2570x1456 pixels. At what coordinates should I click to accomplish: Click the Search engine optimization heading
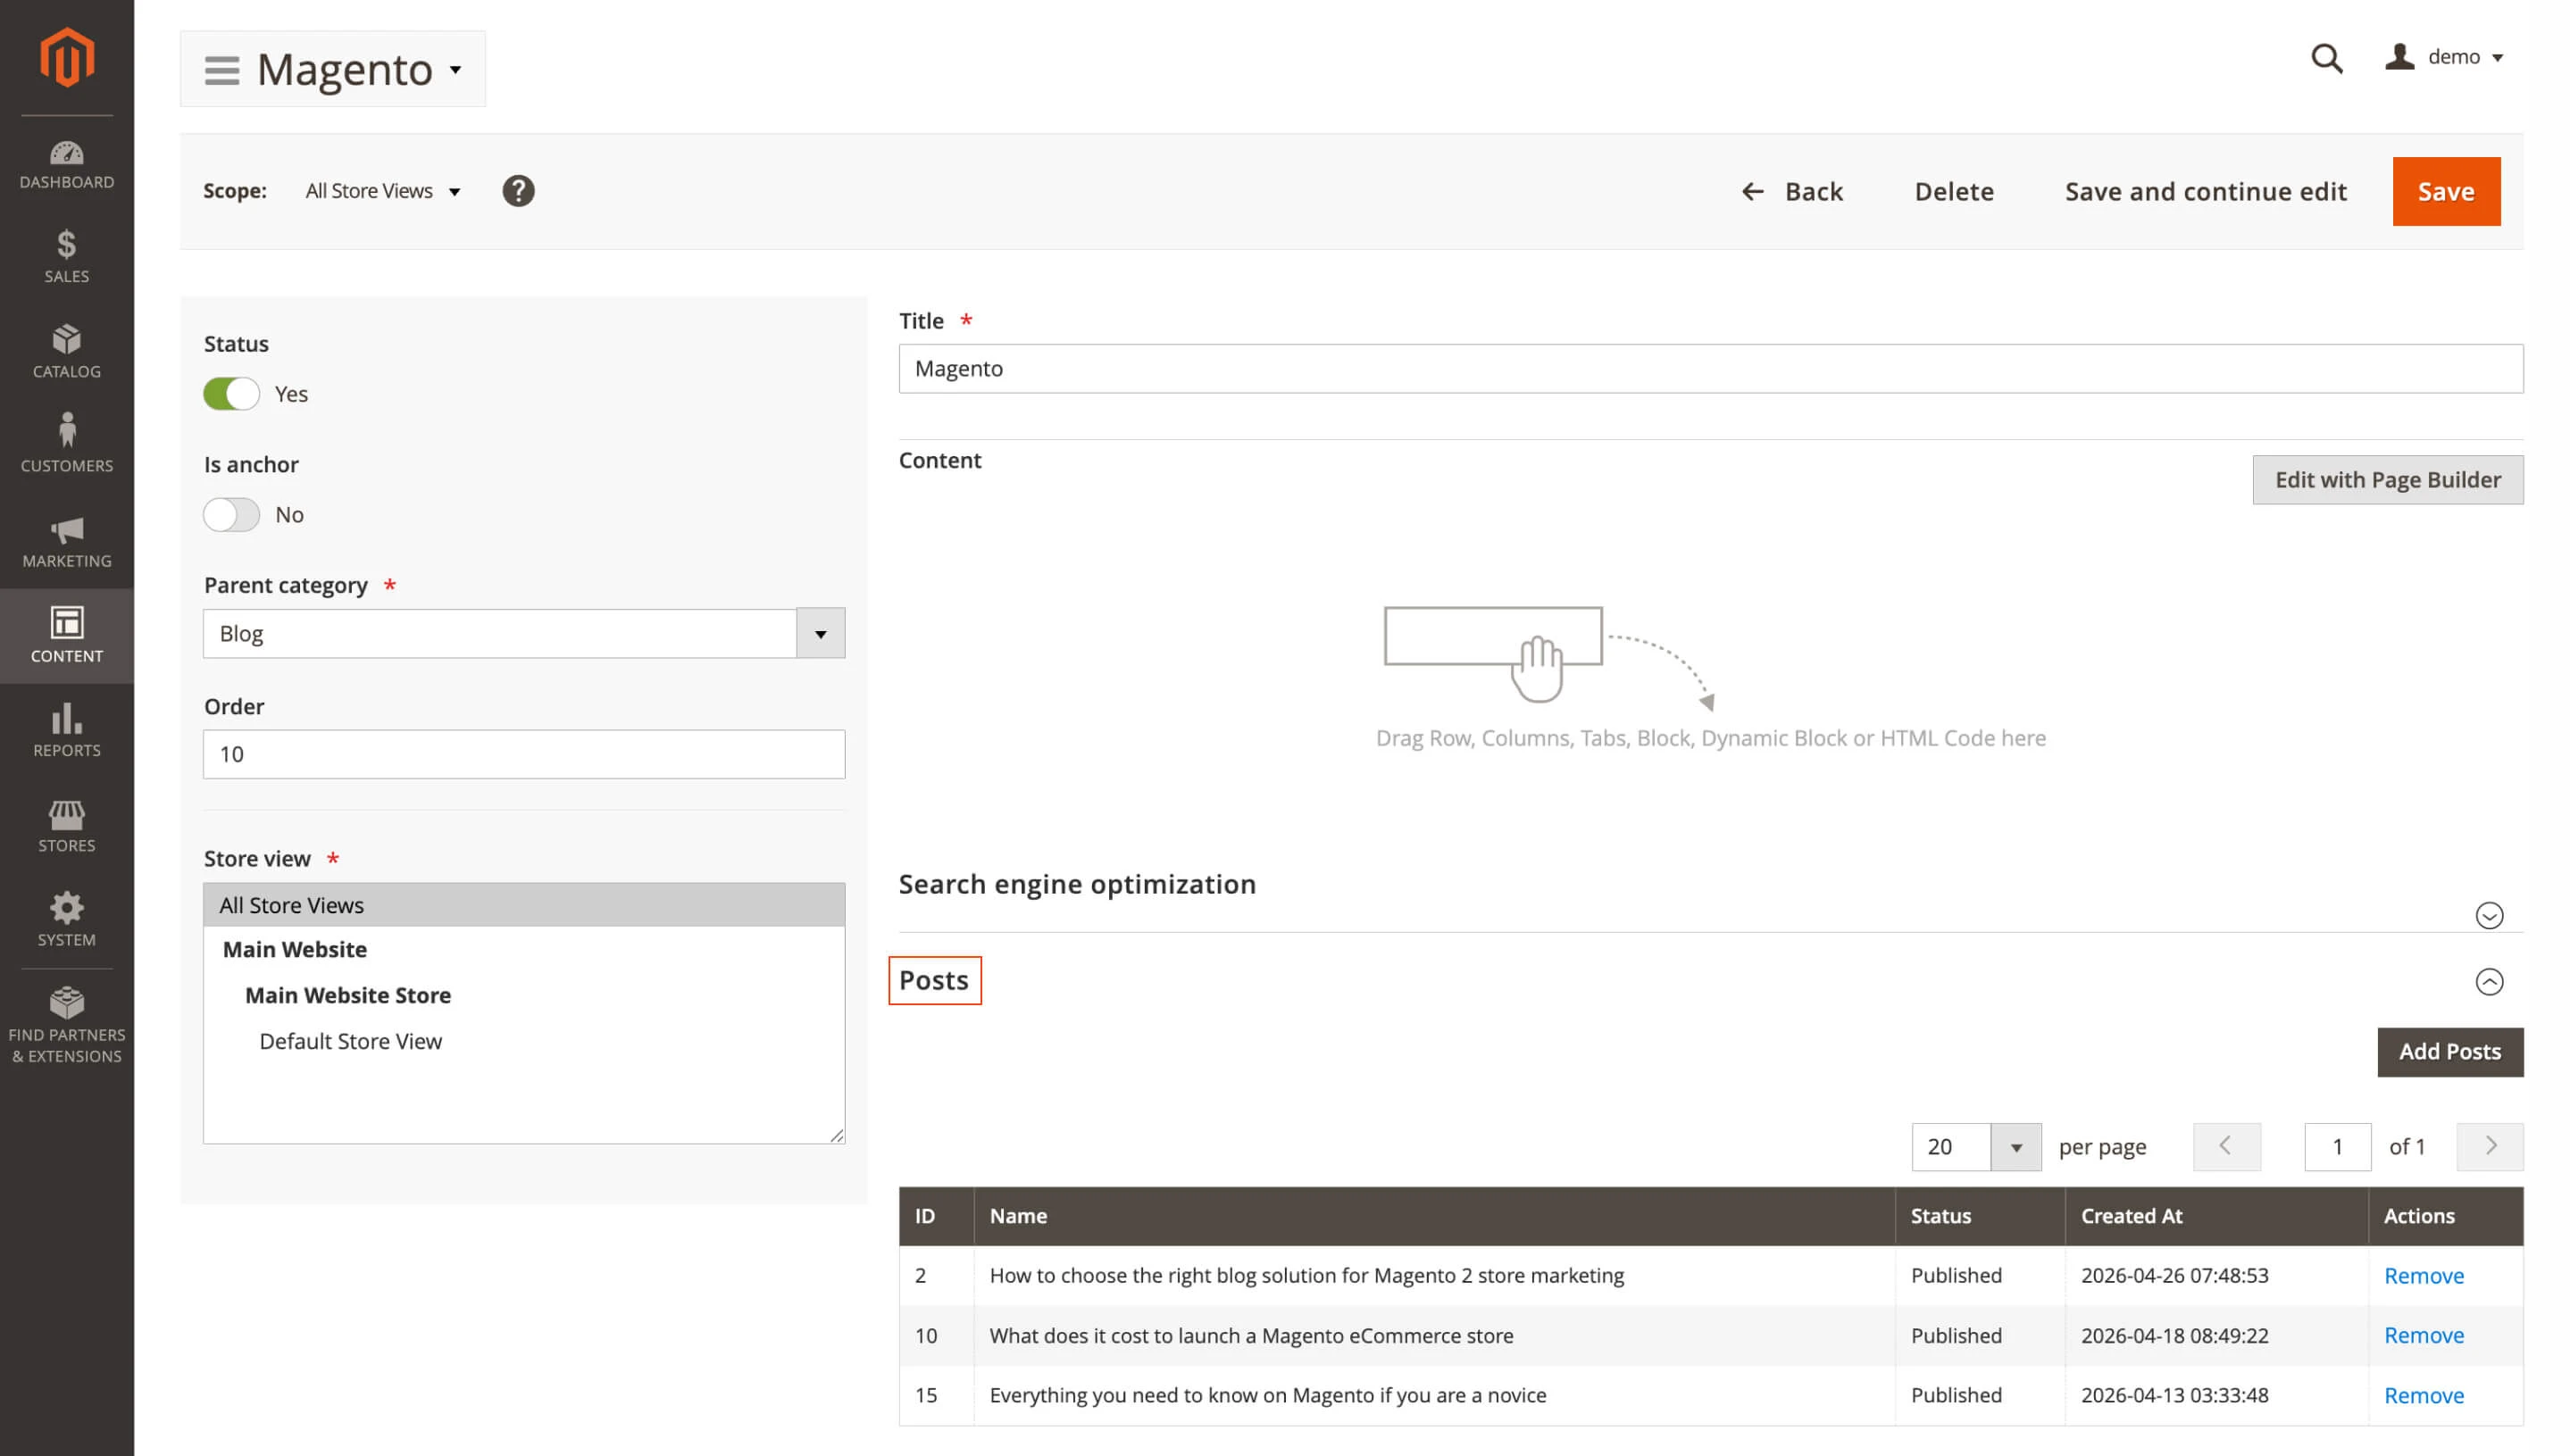[1077, 885]
